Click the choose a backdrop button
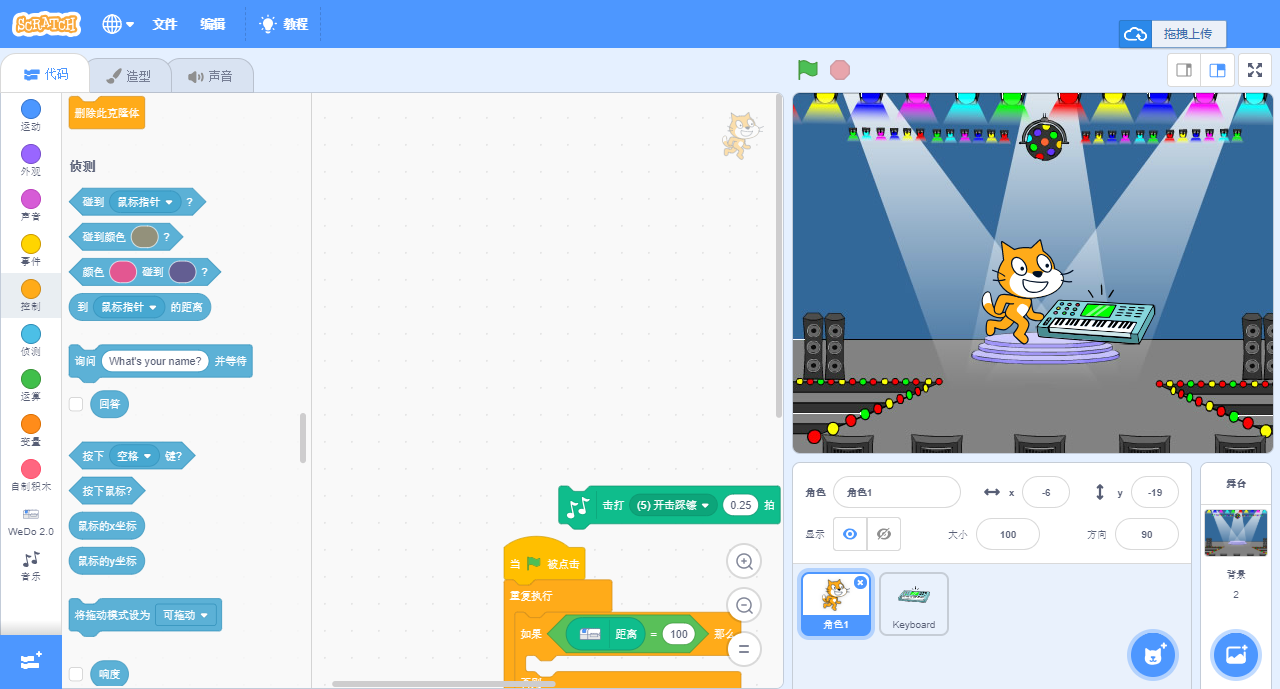 pyautogui.click(x=1236, y=655)
